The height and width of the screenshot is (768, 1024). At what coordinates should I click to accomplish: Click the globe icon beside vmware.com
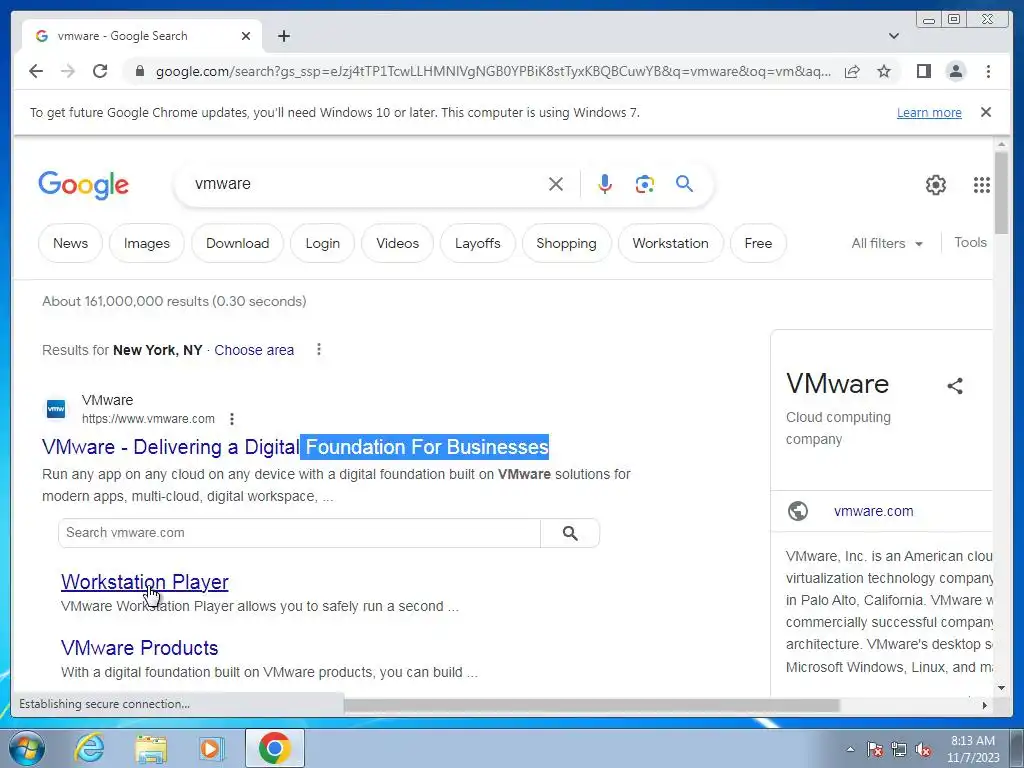pos(797,511)
